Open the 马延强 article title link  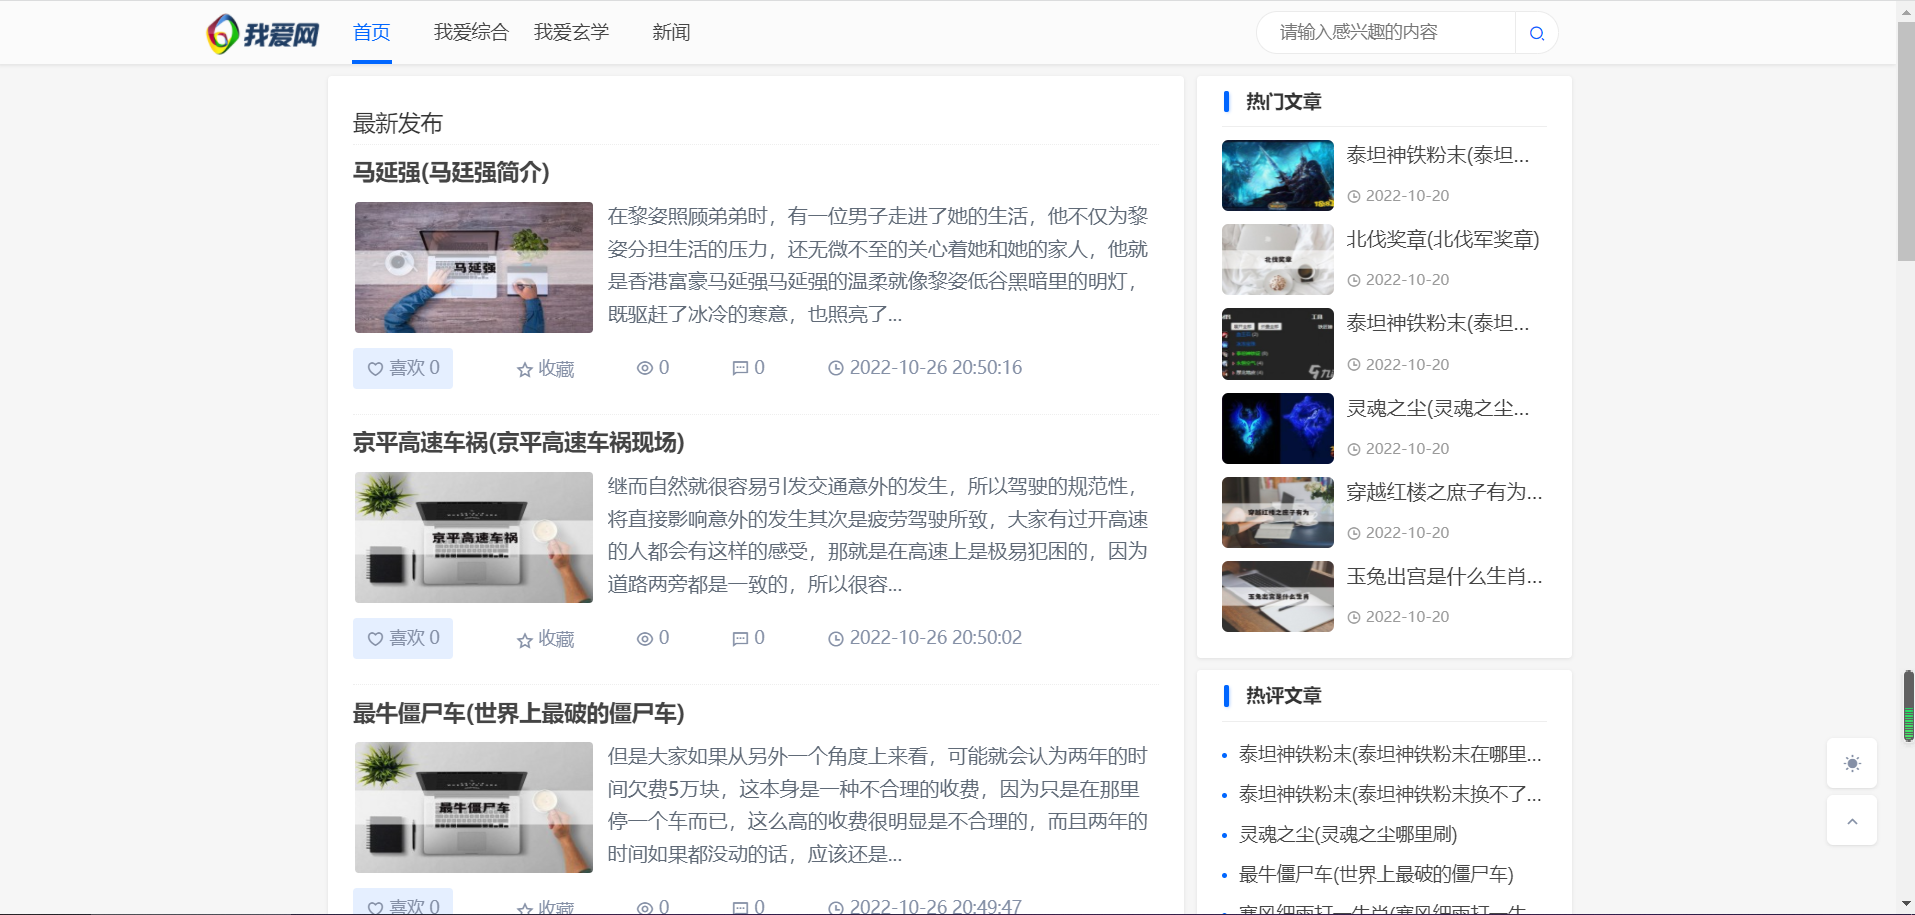point(450,172)
